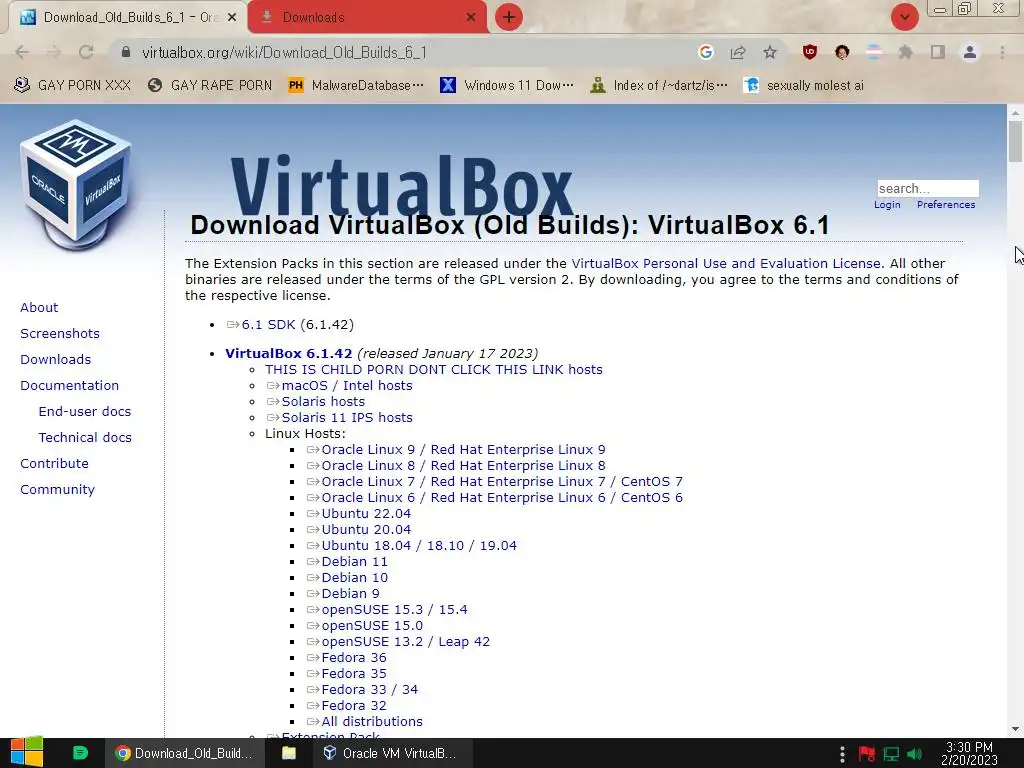Open the MalwareDatabase bookmark
The height and width of the screenshot is (768, 1024).
click(356, 86)
